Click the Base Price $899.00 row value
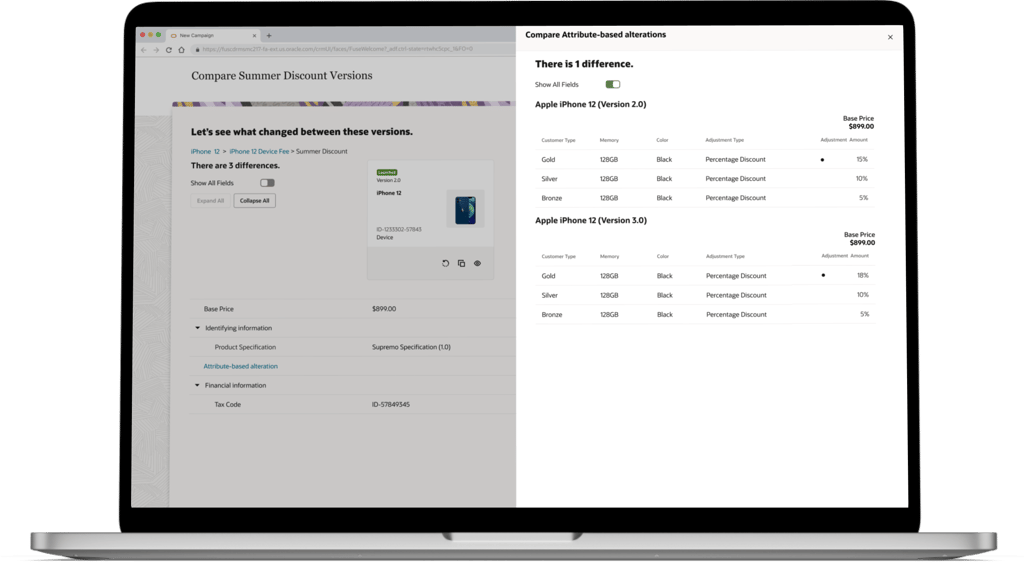 tap(384, 309)
